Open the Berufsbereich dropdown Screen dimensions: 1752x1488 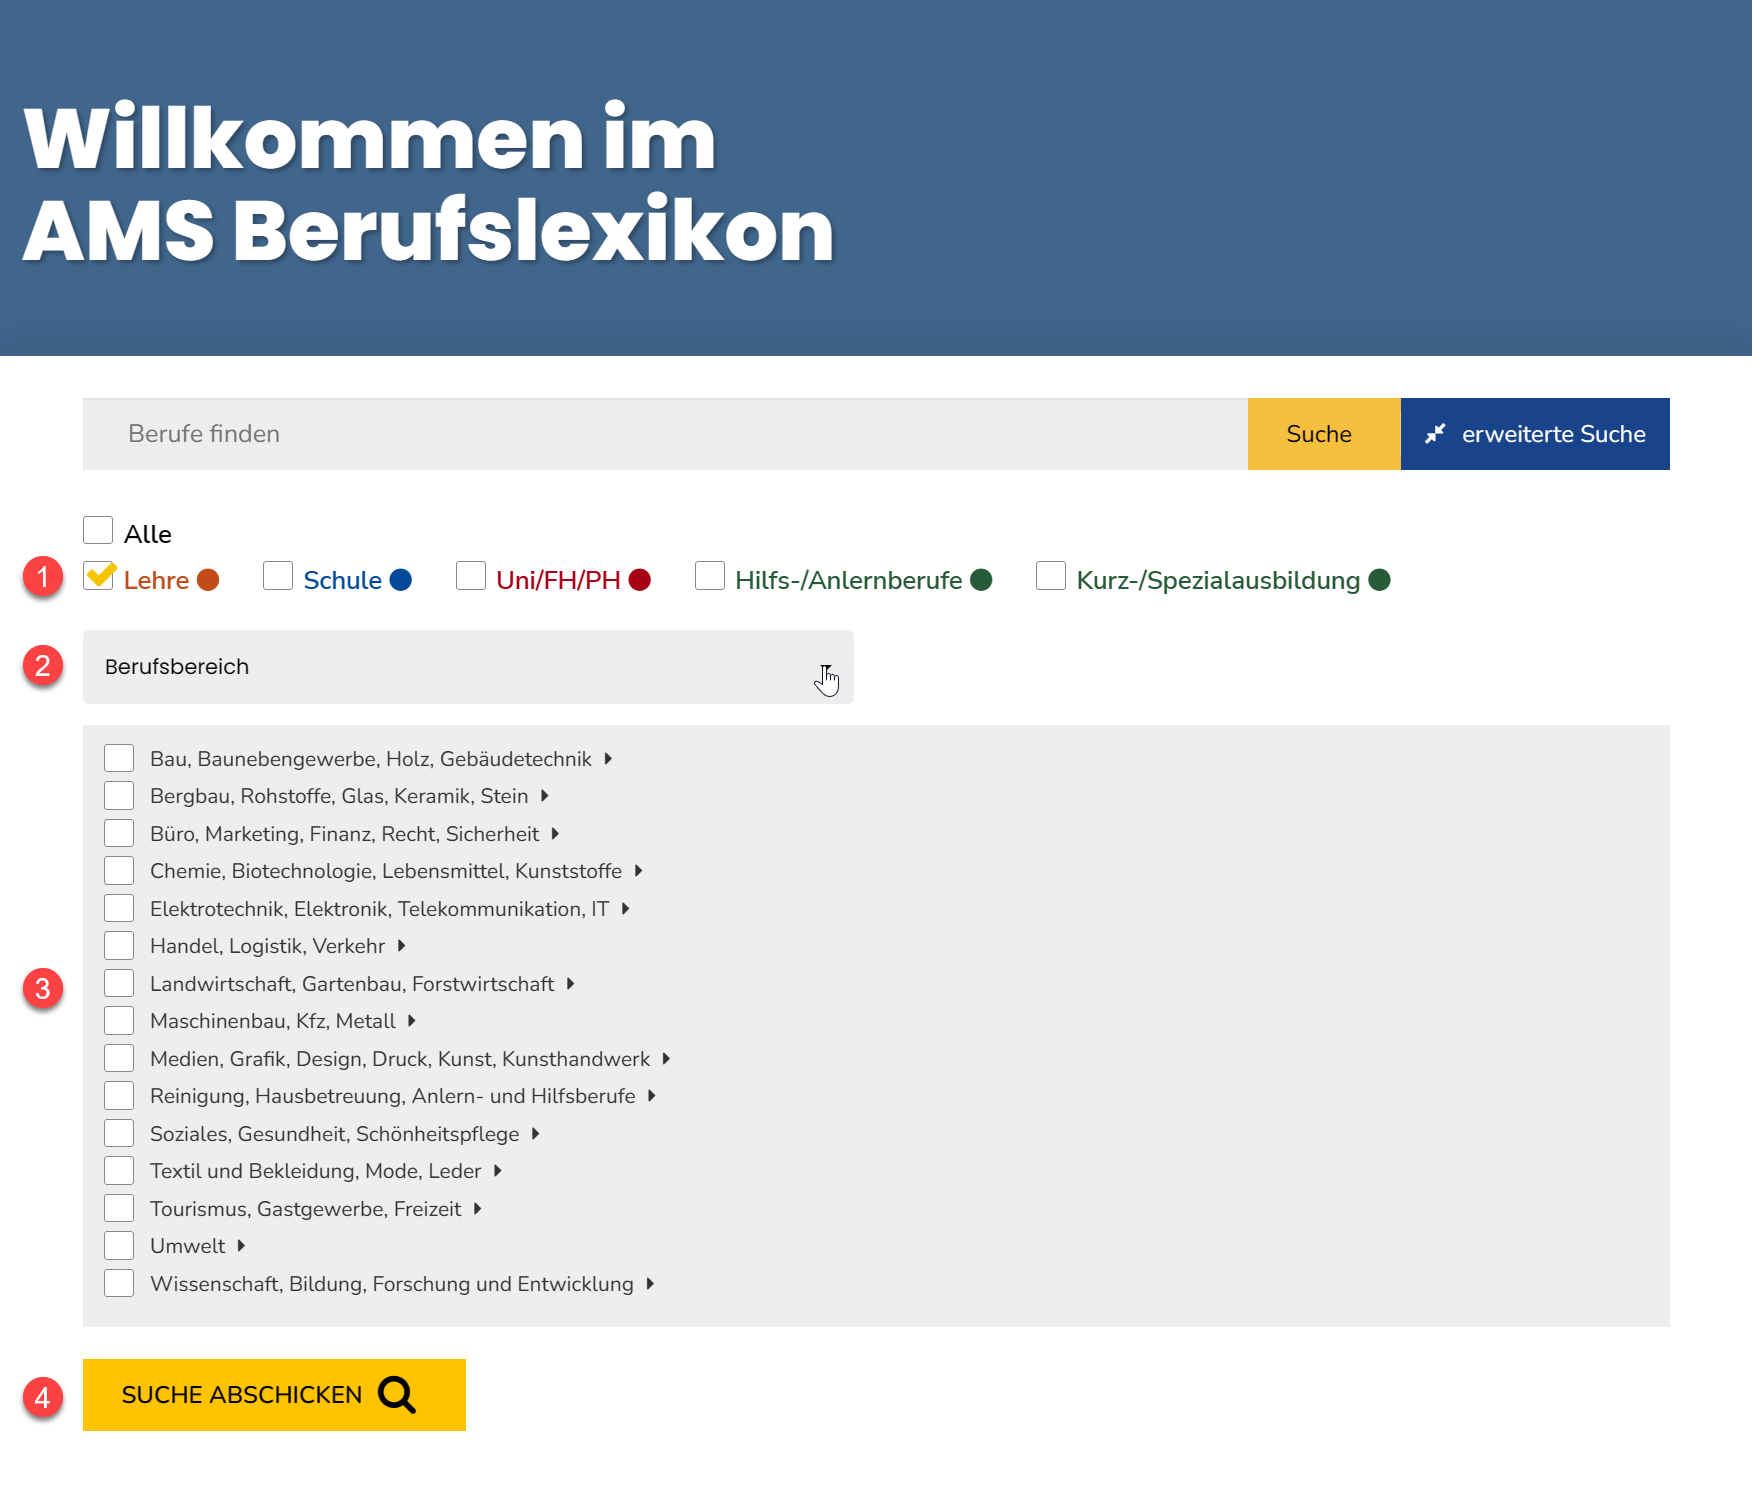coord(468,667)
